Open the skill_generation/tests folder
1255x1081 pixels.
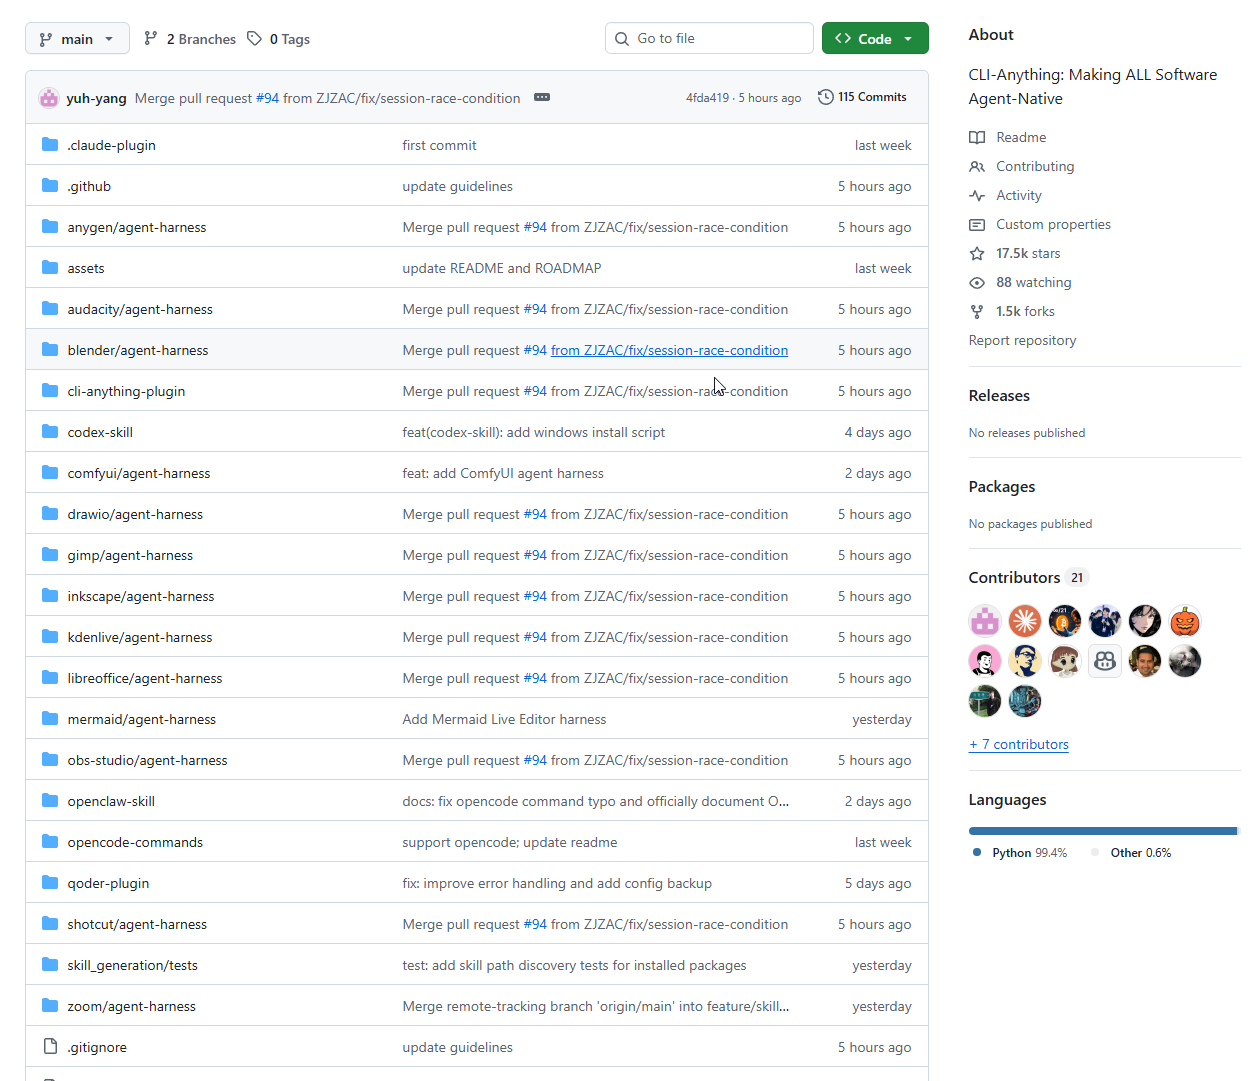coord(132,965)
